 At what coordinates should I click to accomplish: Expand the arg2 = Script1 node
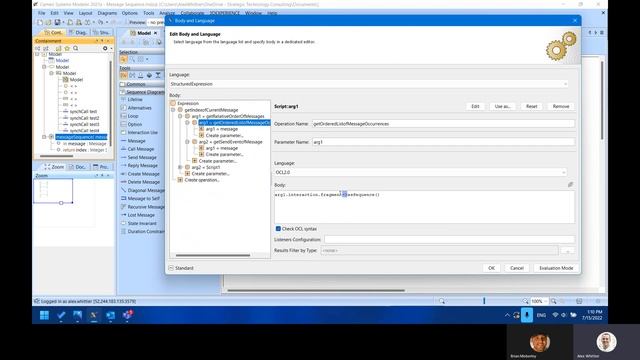(180, 167)
